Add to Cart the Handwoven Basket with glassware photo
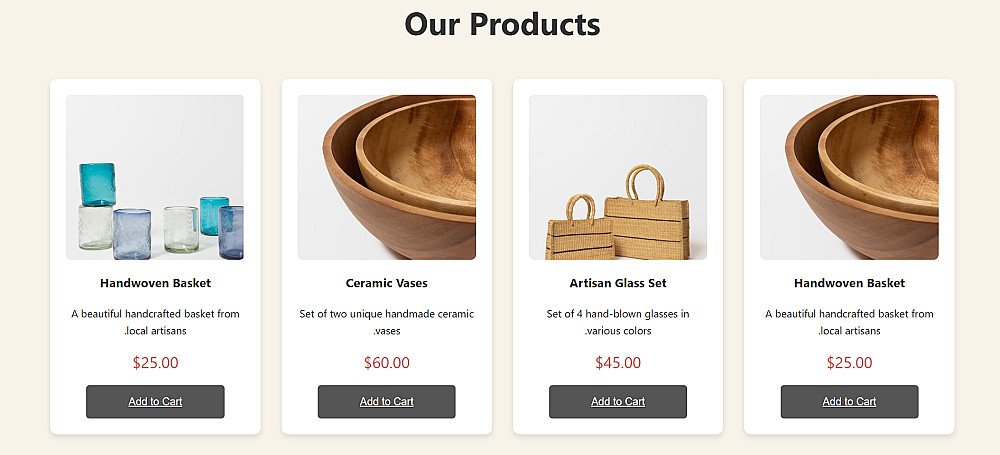The height and width of the screenshot is (455, 1000). 155,401
